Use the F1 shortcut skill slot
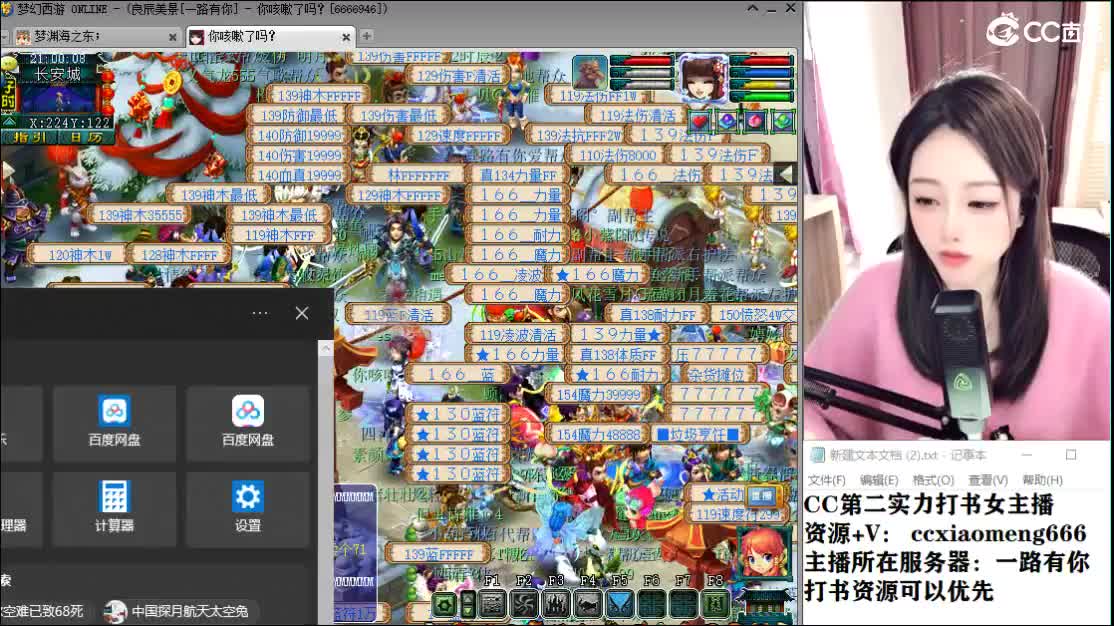This screenshot has width=1114, height=626. point(492,604)
